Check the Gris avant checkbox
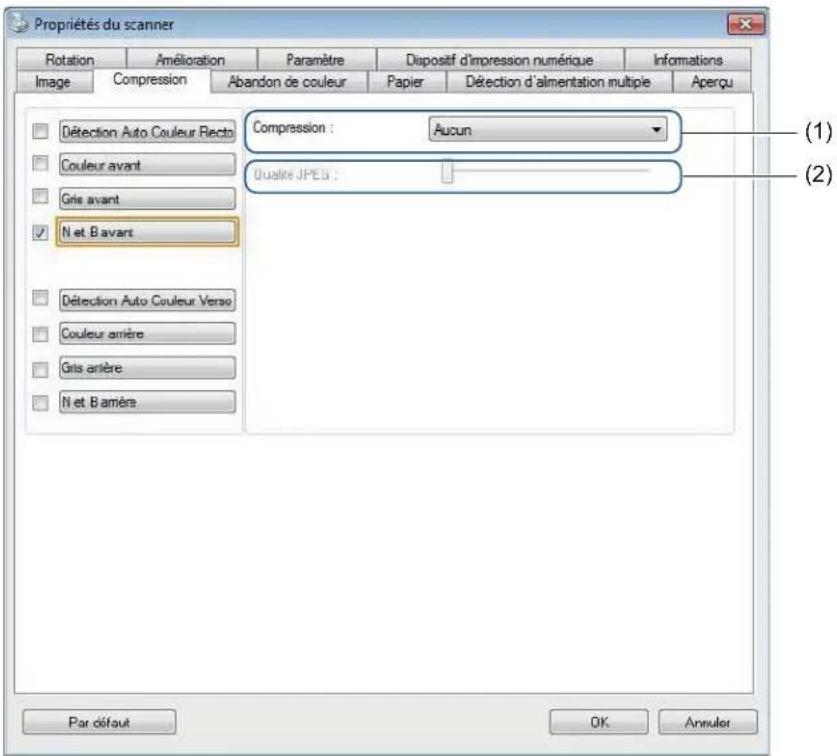Image resolution: width=837 pixels, height=756 pixels. pyautogui.click(x=41, y=196)
